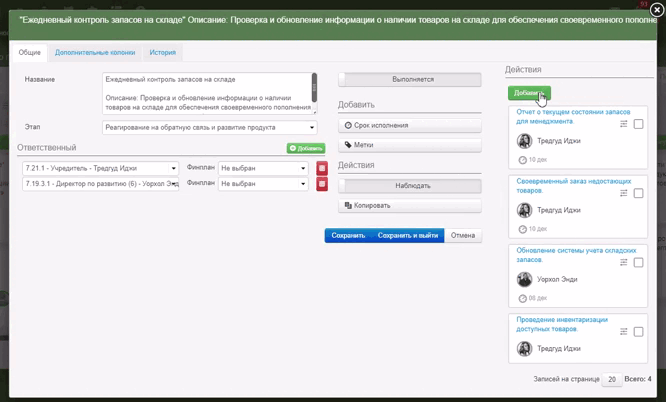666x402 pixels.
Task: Add an action with green Добавить button
Action: tap(529, 93)
